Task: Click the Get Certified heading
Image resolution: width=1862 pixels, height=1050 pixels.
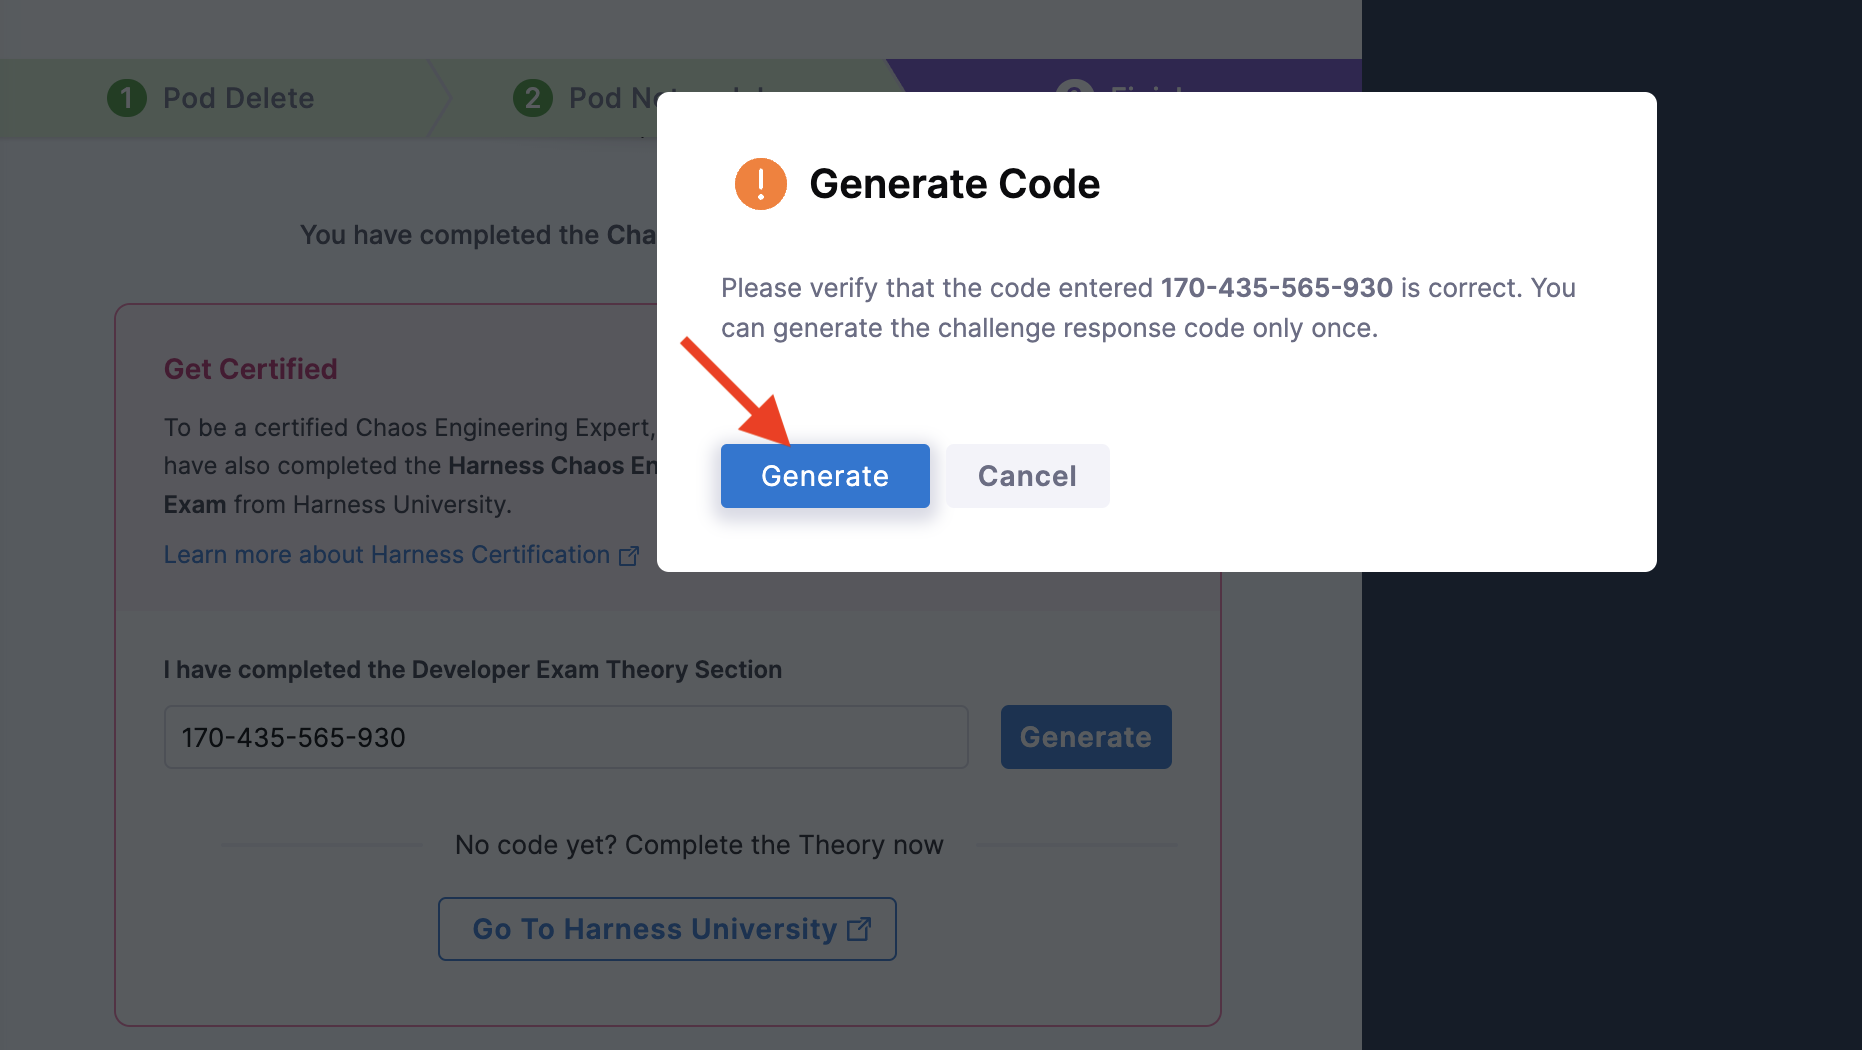Action: coord(250,369)
